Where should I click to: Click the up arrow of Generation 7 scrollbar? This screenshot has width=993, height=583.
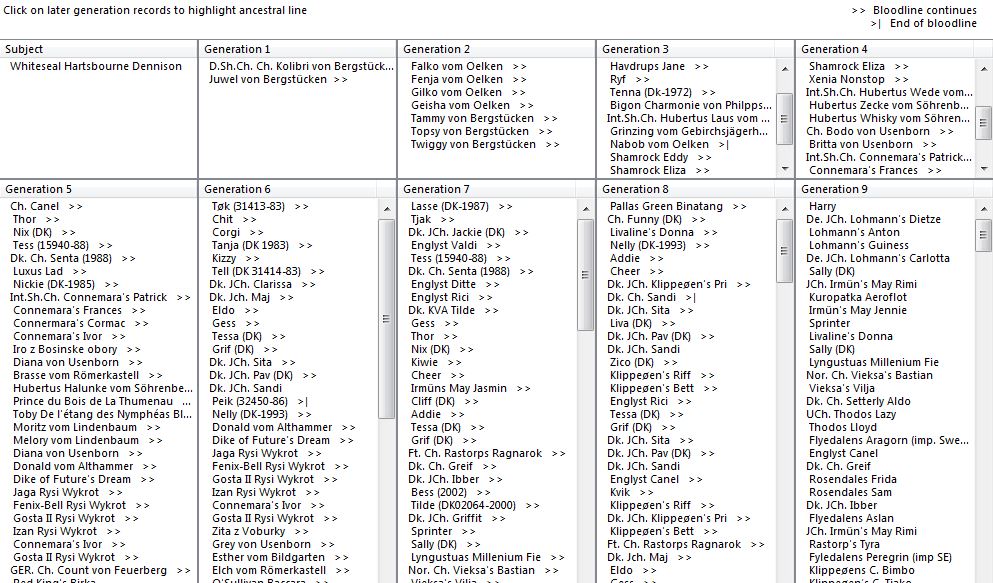[x=586, y=208]
